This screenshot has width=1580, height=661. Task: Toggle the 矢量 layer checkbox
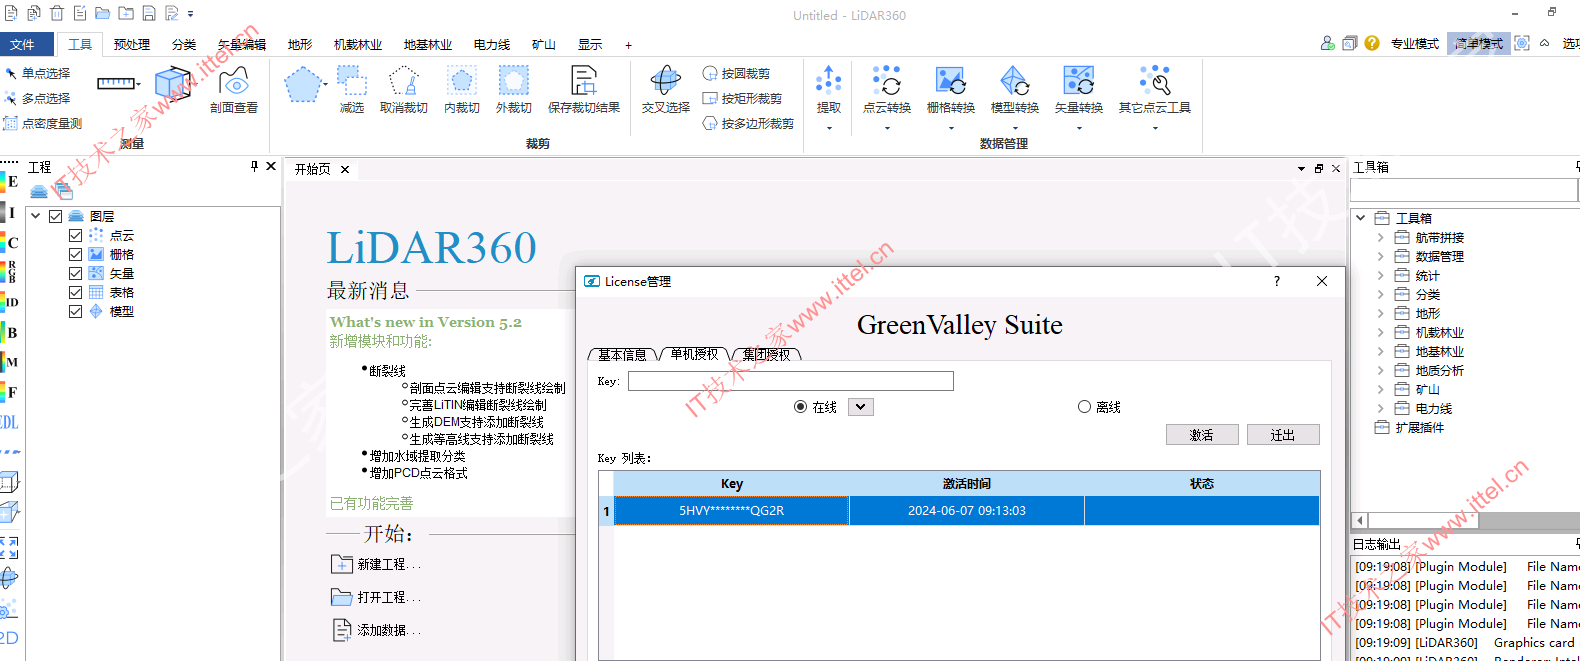(x=75, y=273)
